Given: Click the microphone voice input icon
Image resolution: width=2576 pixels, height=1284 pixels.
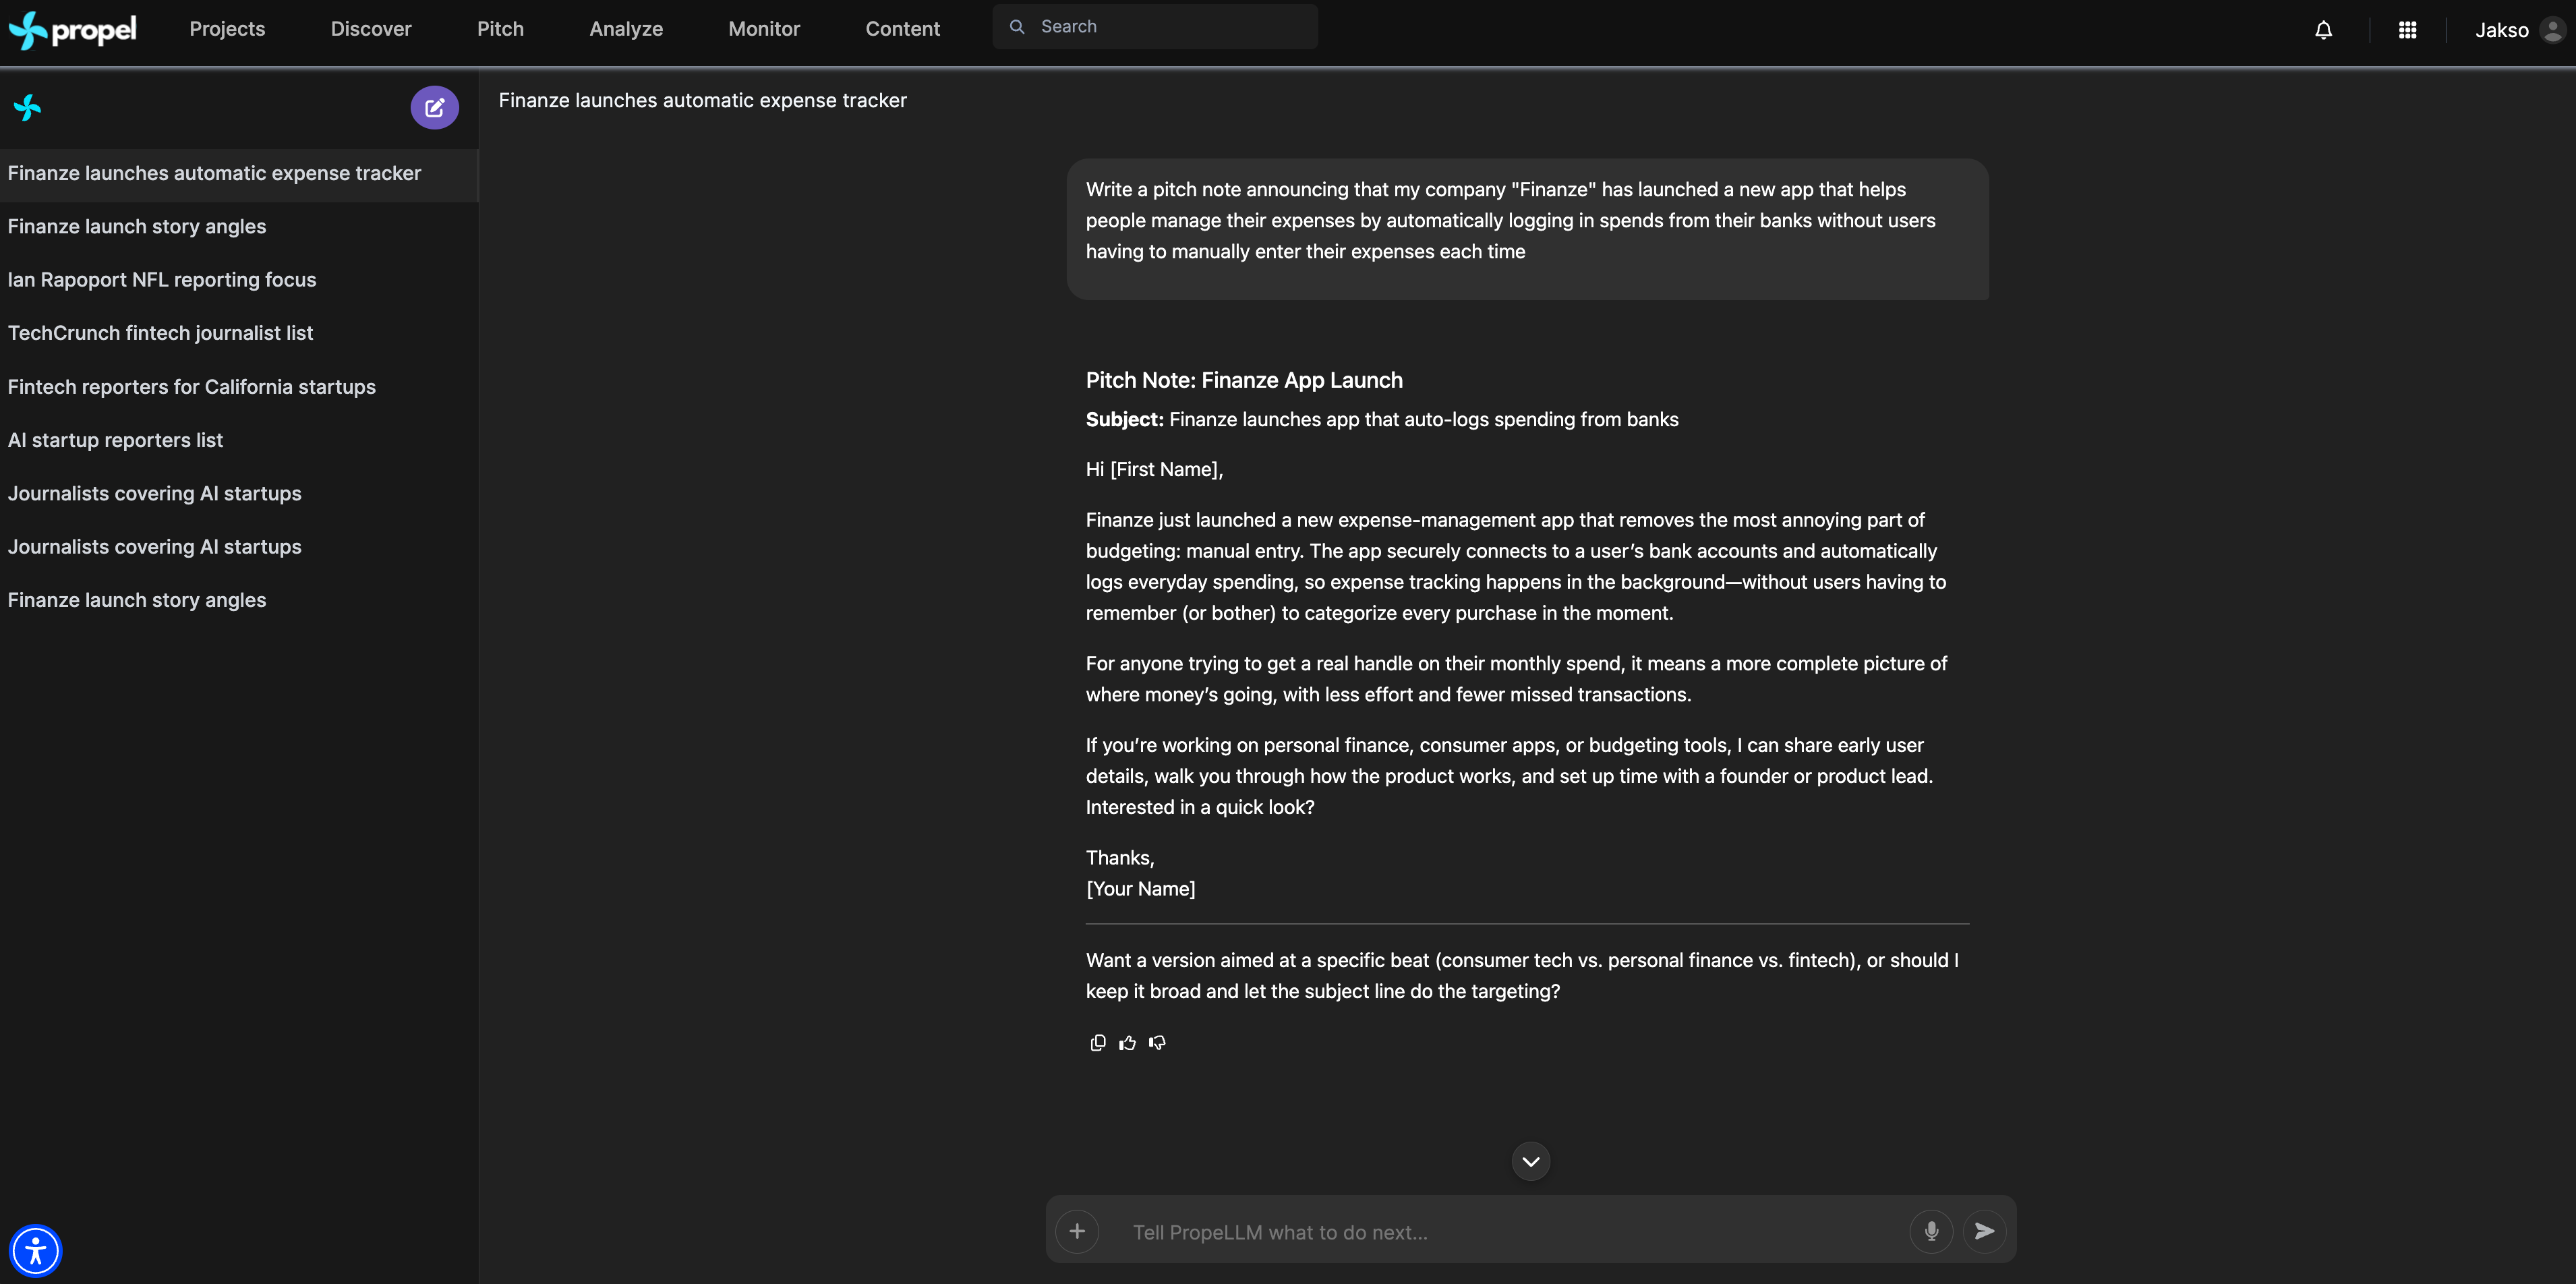Looking at the screenshot, I should [x=1930, y=1231].
